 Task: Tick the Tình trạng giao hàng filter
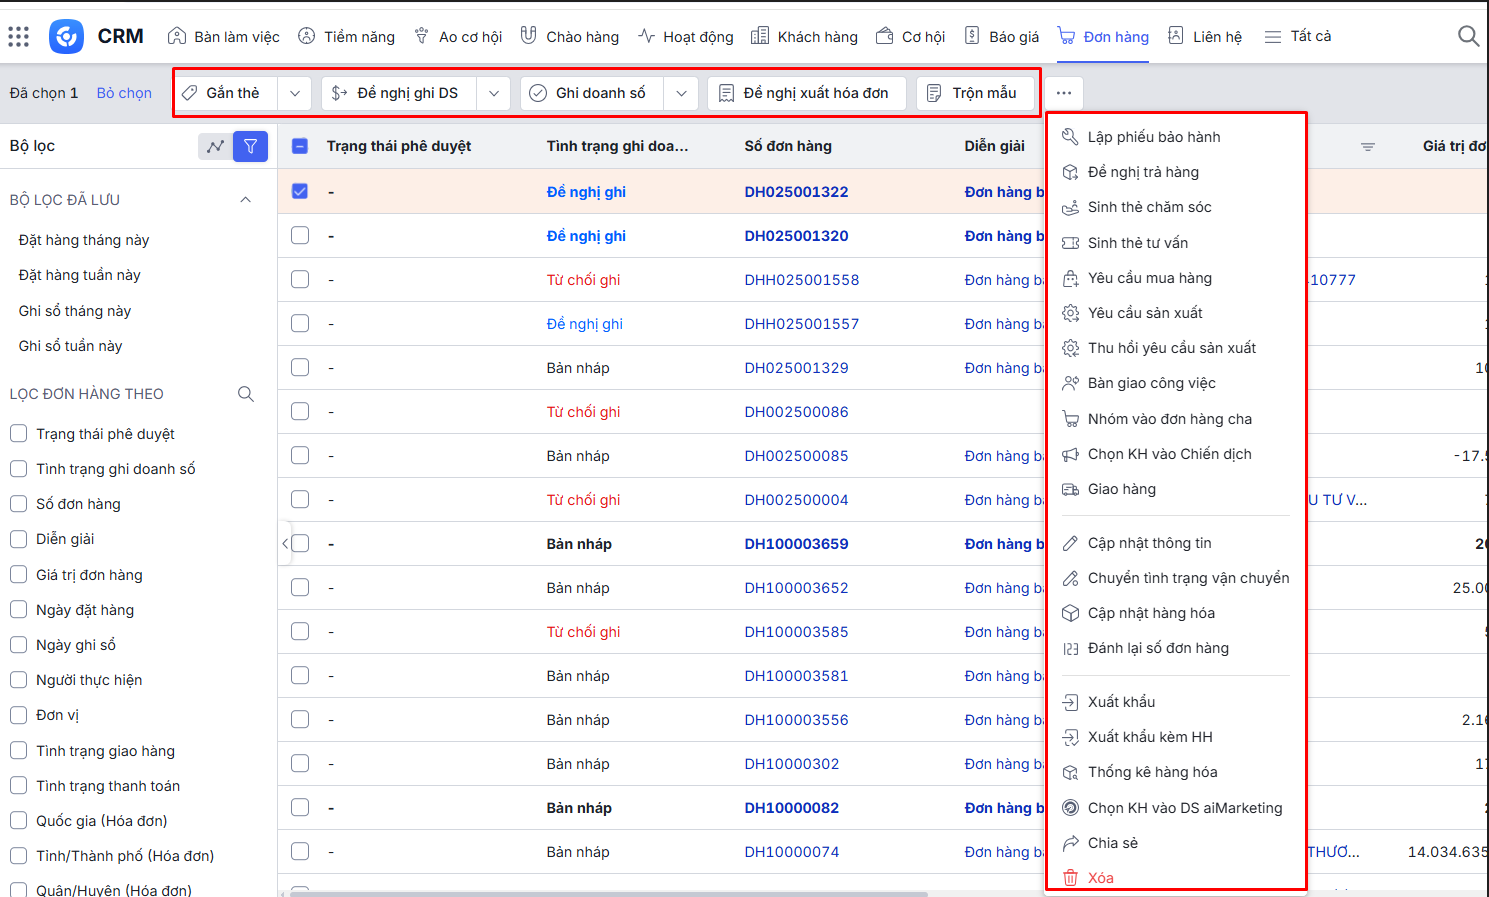coord(18,751)
